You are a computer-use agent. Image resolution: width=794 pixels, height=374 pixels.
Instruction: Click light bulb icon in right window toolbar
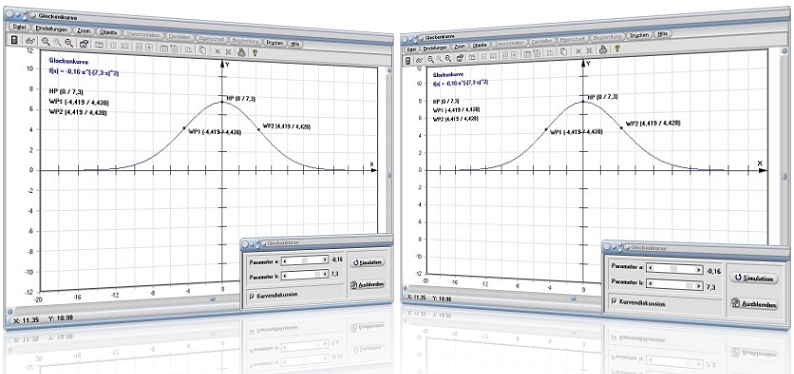[617, 49]
